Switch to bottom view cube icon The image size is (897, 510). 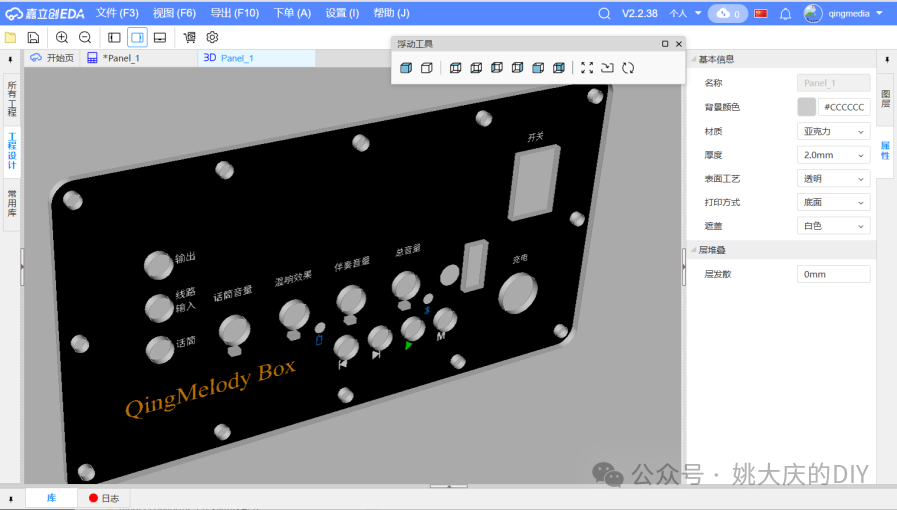476,68
